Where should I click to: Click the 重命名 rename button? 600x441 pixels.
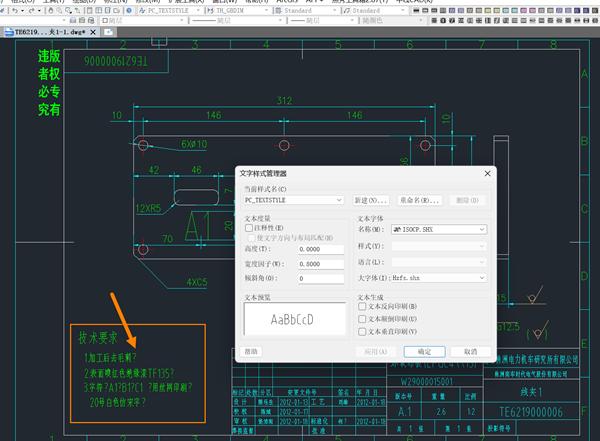pos(419,201)
